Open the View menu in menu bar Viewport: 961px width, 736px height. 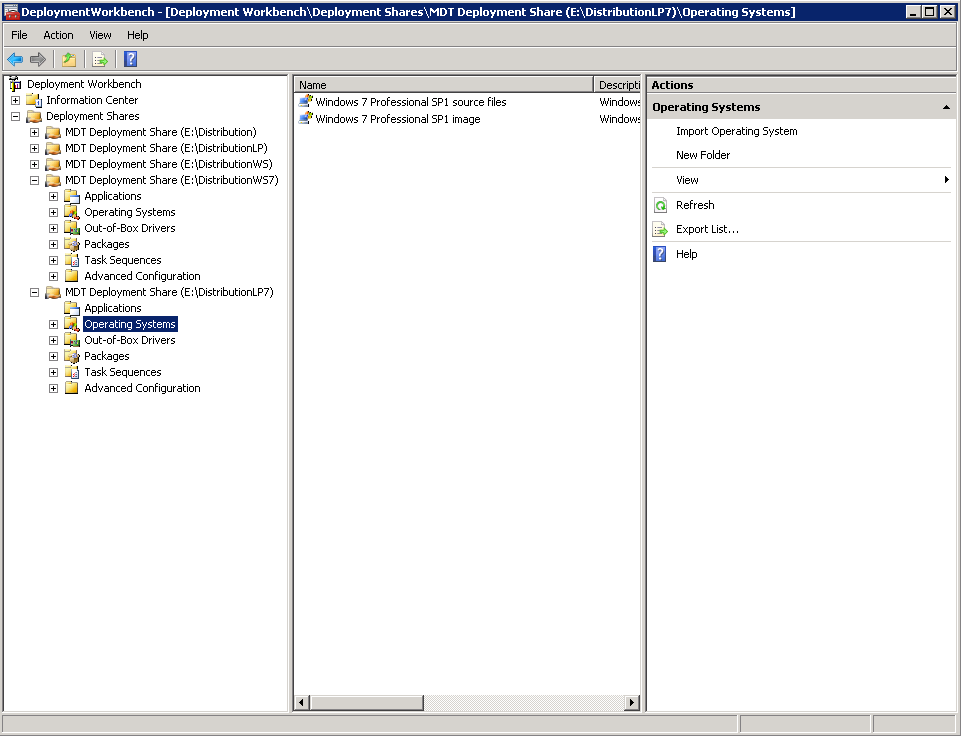[x=100, y=35]
